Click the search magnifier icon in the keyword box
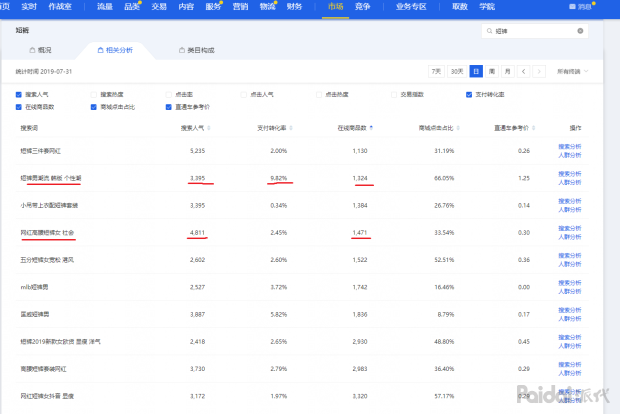The height and width of the screenshot is (414, 620). pyautogui.click(x=489, y=31)
